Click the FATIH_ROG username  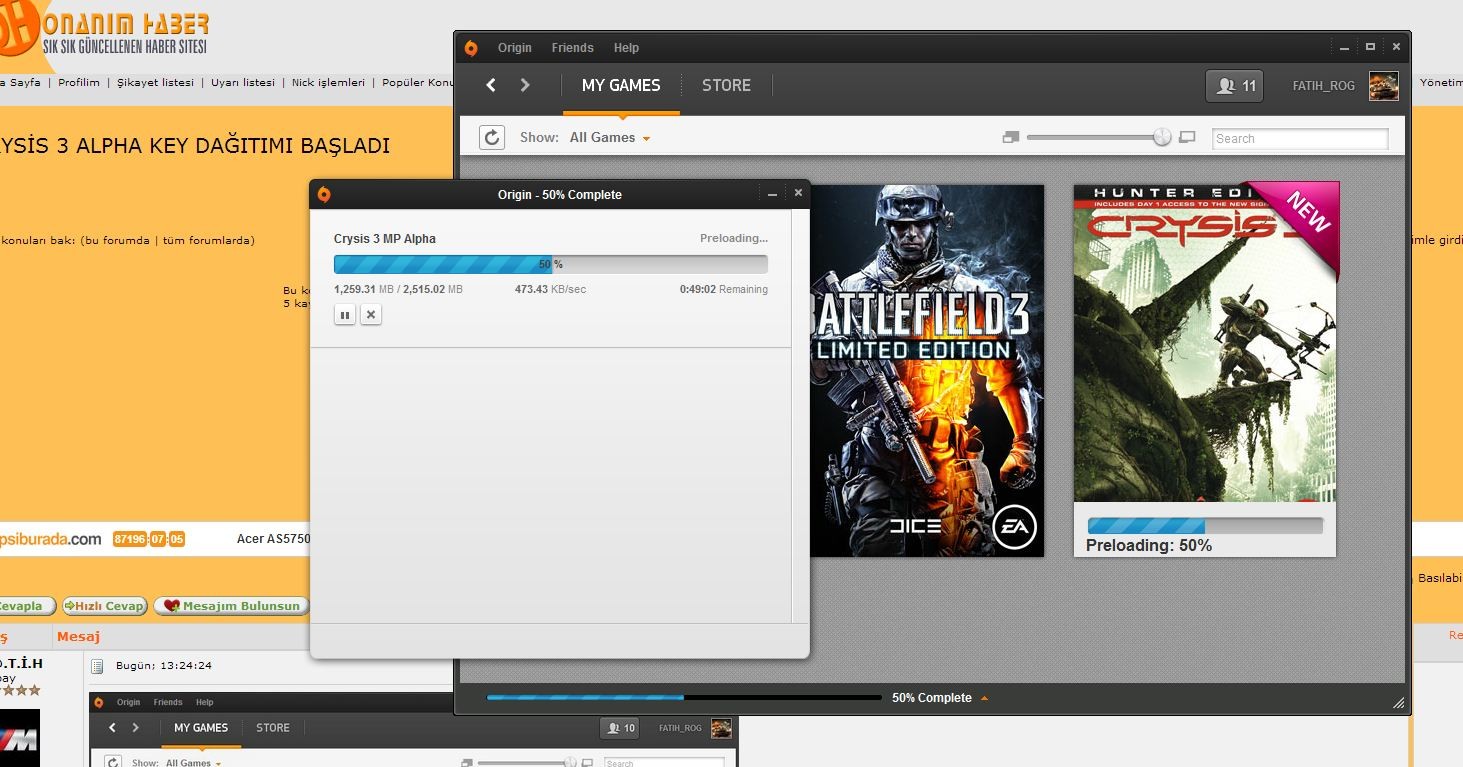click(1323, 86)
